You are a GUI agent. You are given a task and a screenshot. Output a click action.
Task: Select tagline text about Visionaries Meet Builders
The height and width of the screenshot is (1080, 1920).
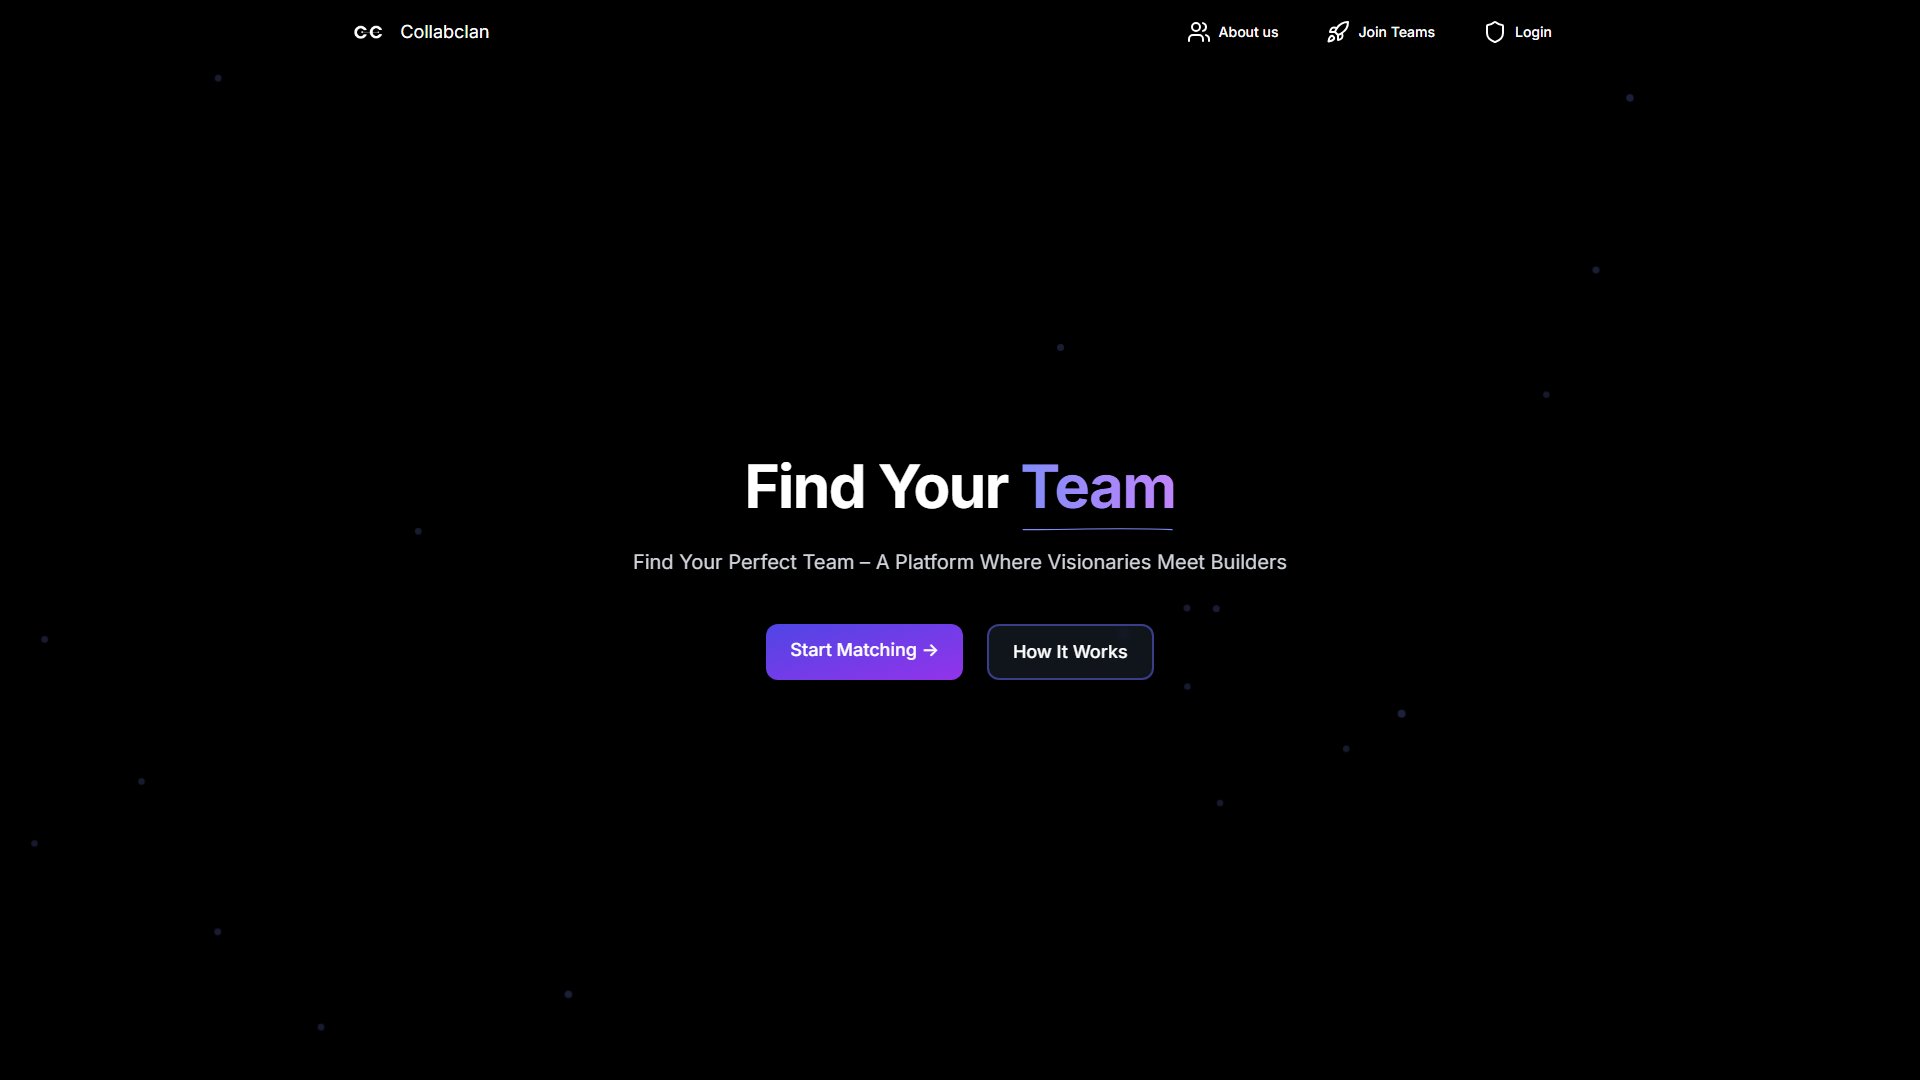960,562
